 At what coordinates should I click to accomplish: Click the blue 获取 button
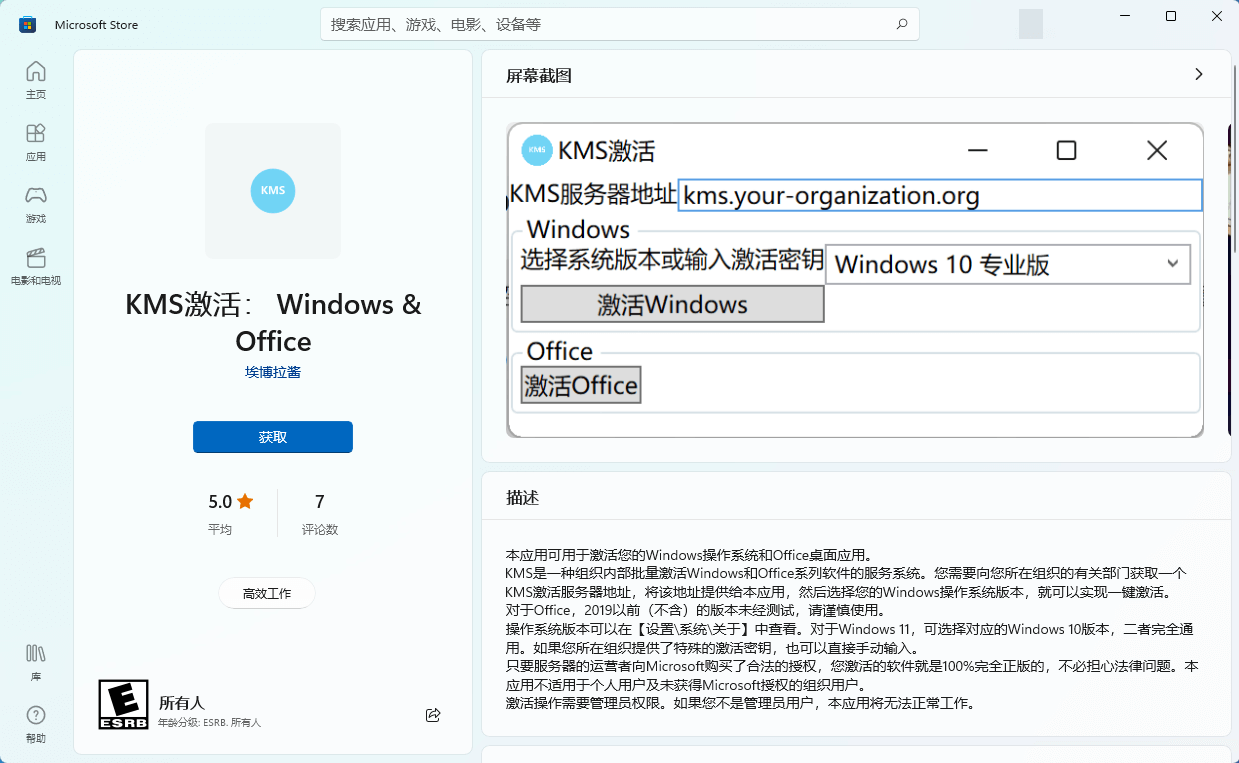272,437
